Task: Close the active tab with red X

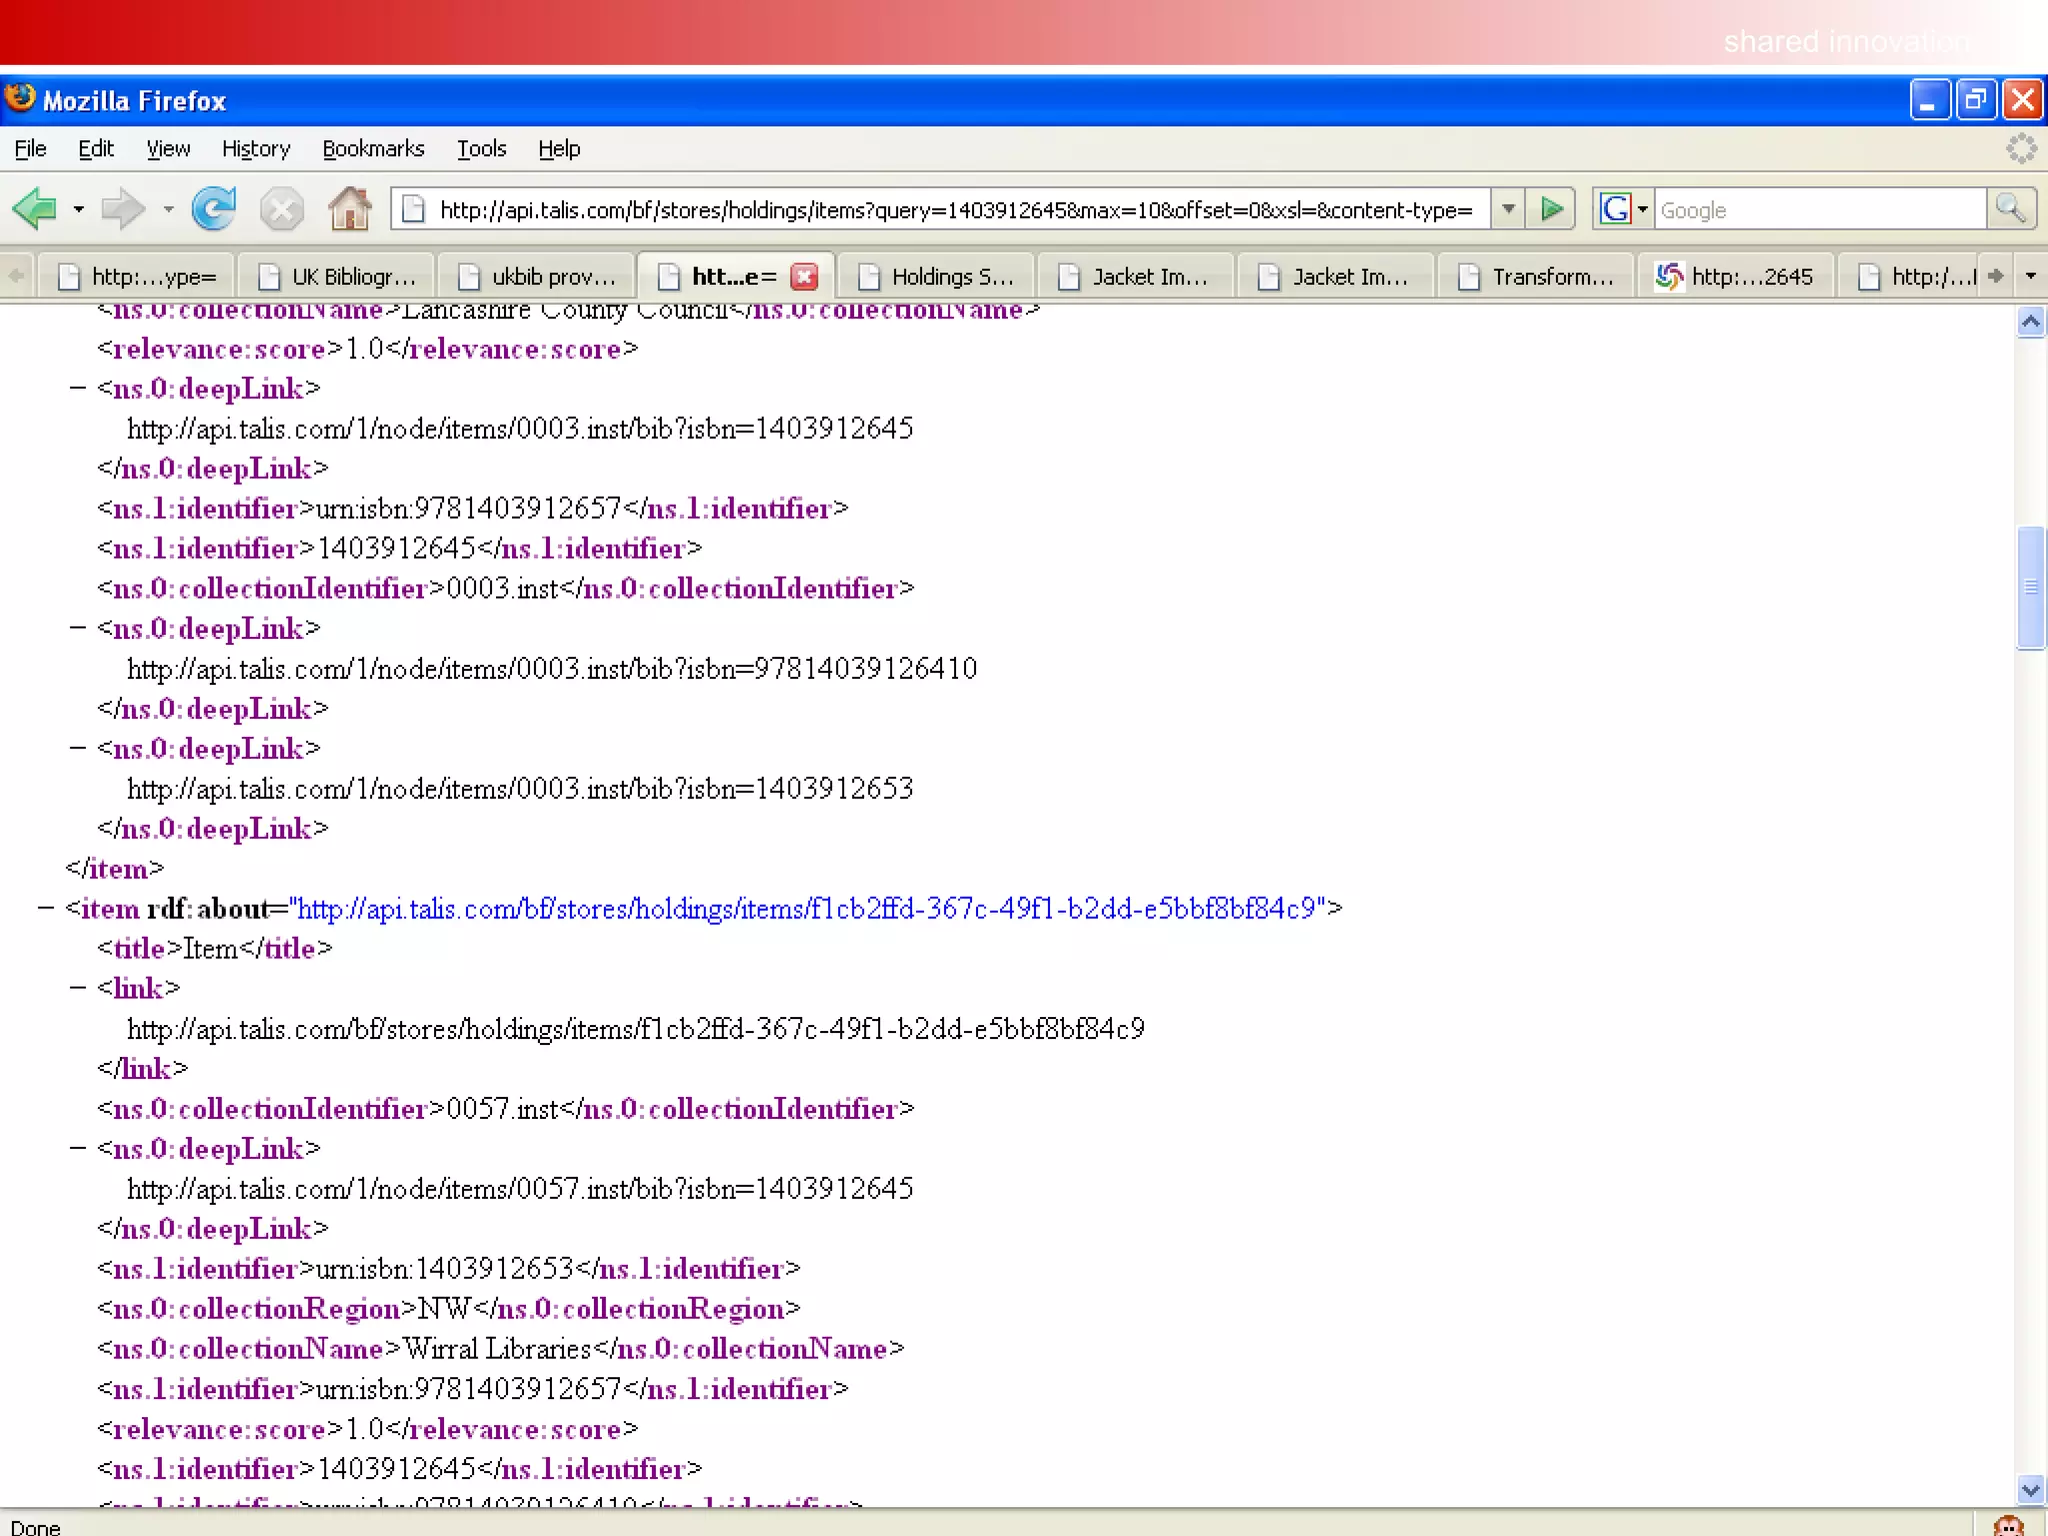Action: coord(804,276)
